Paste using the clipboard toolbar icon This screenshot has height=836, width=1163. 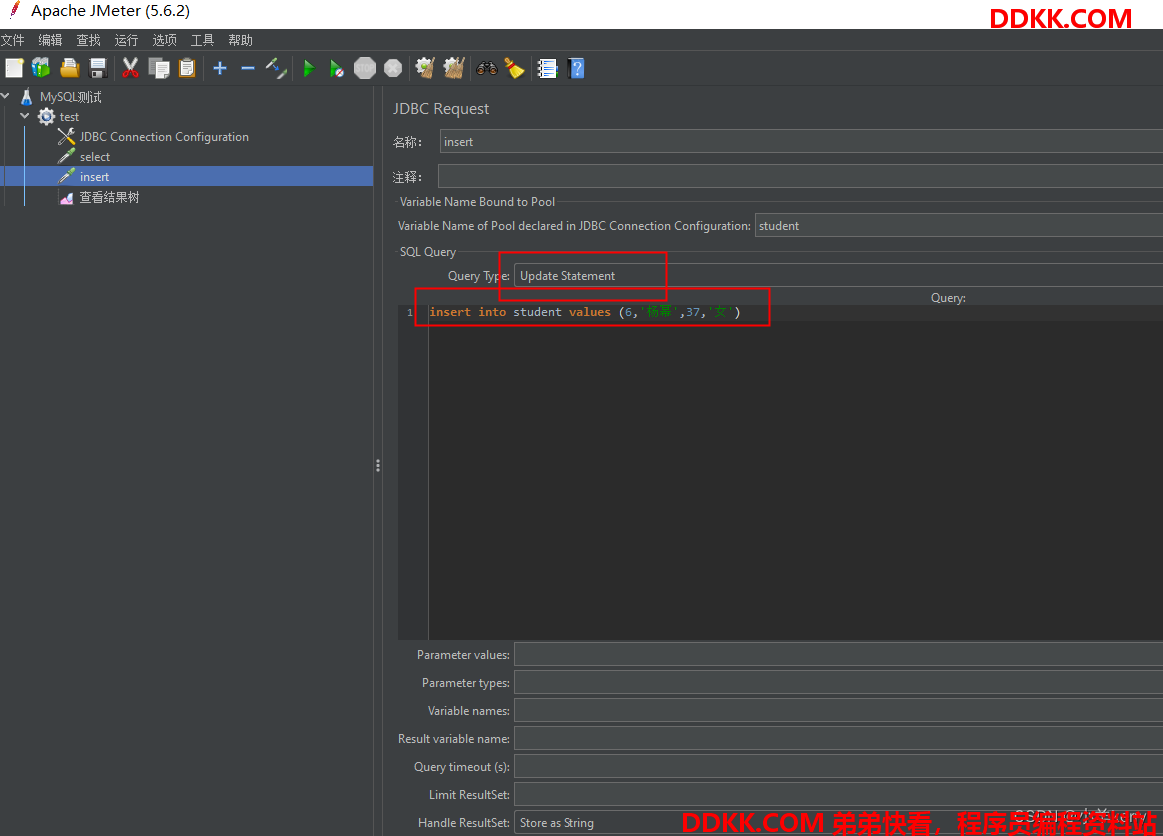[187, 68]
